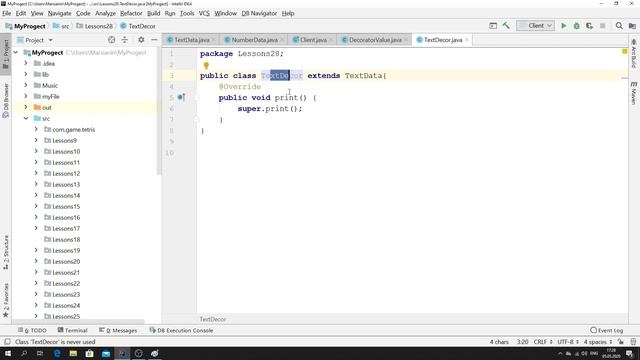
Task: Toggle the 1: Project side tab
Action: click(x=6, y=54)
